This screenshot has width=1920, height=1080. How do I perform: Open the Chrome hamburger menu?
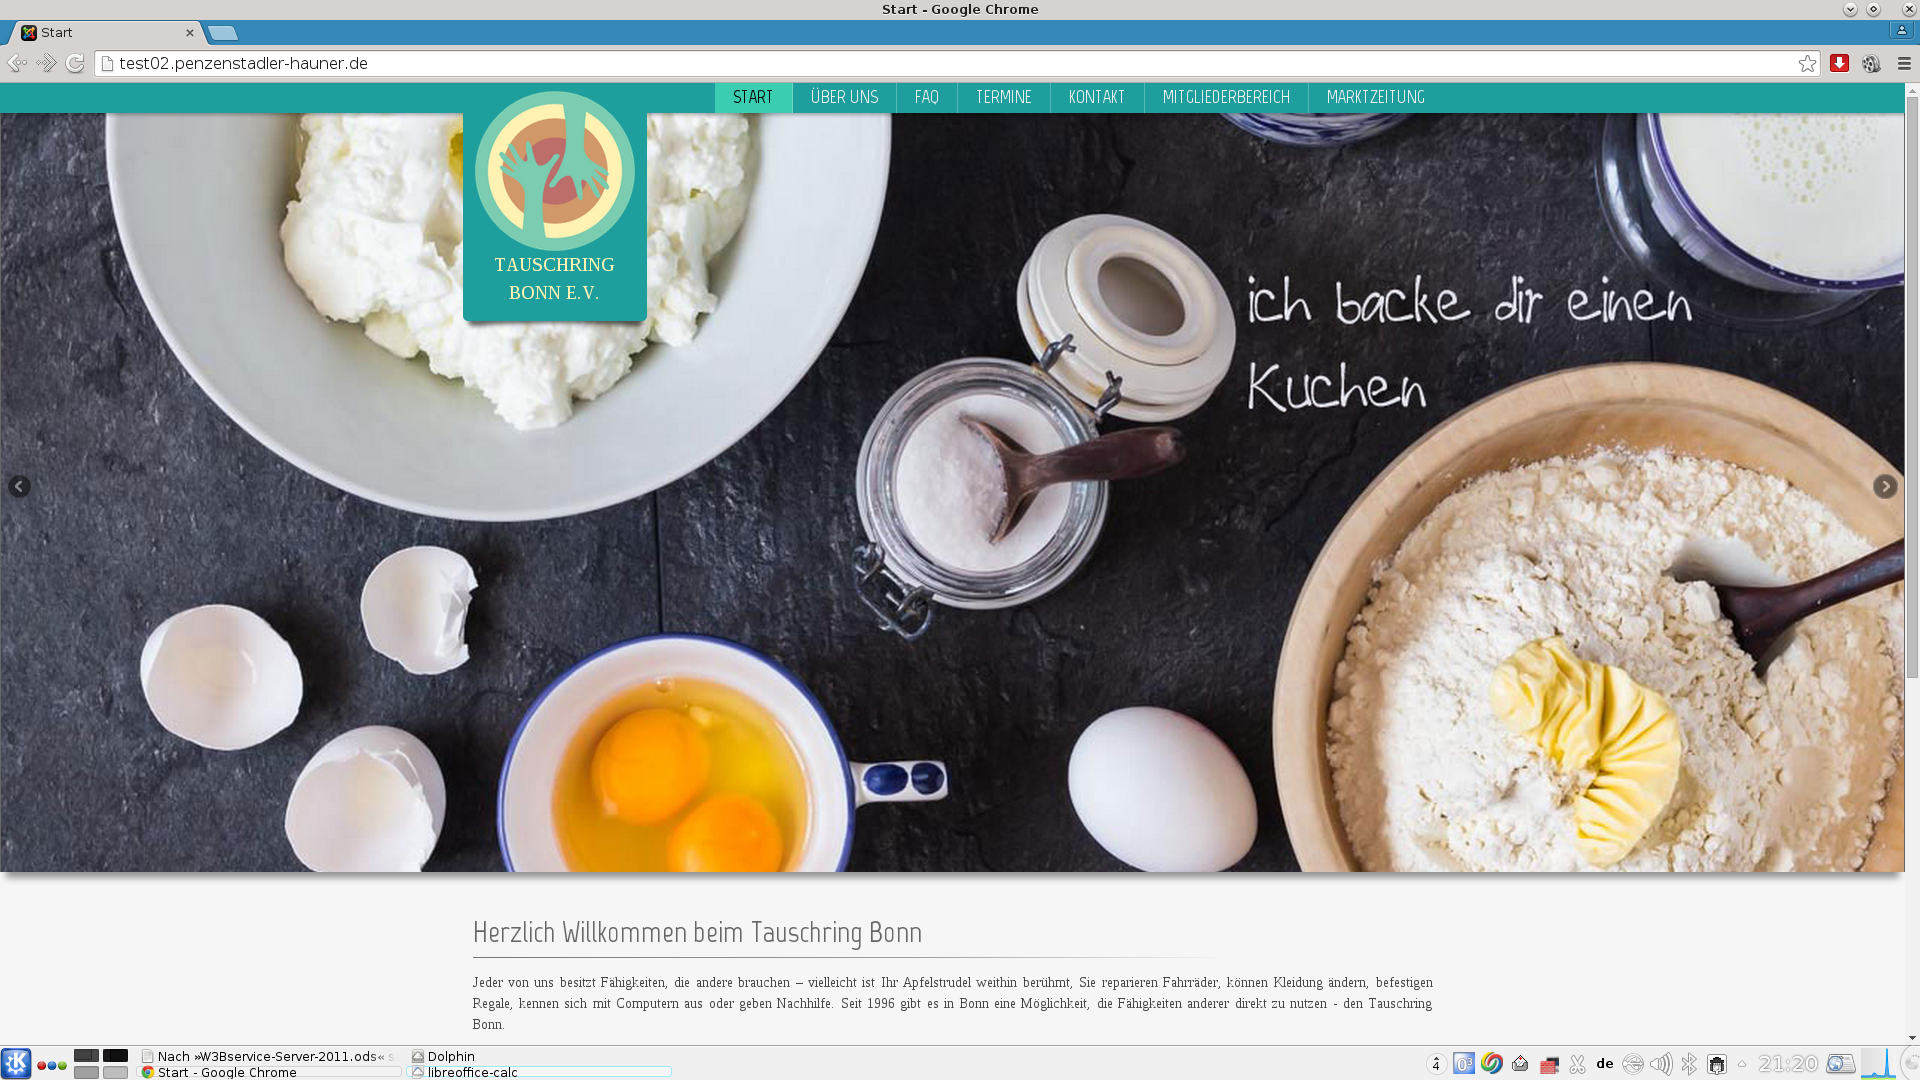click(x=1904, y=63)
